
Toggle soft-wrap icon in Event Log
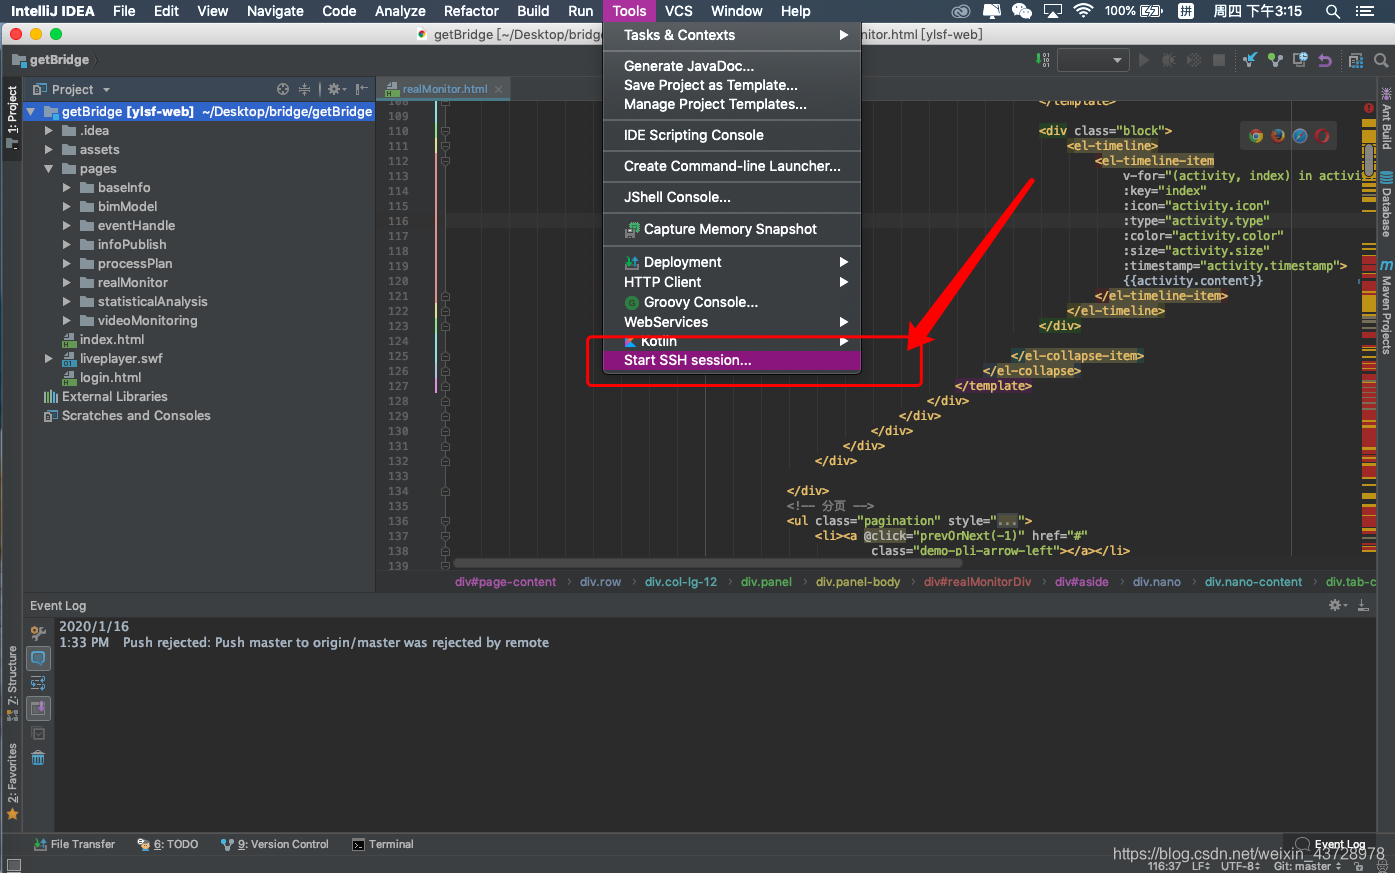pos(38,683)
